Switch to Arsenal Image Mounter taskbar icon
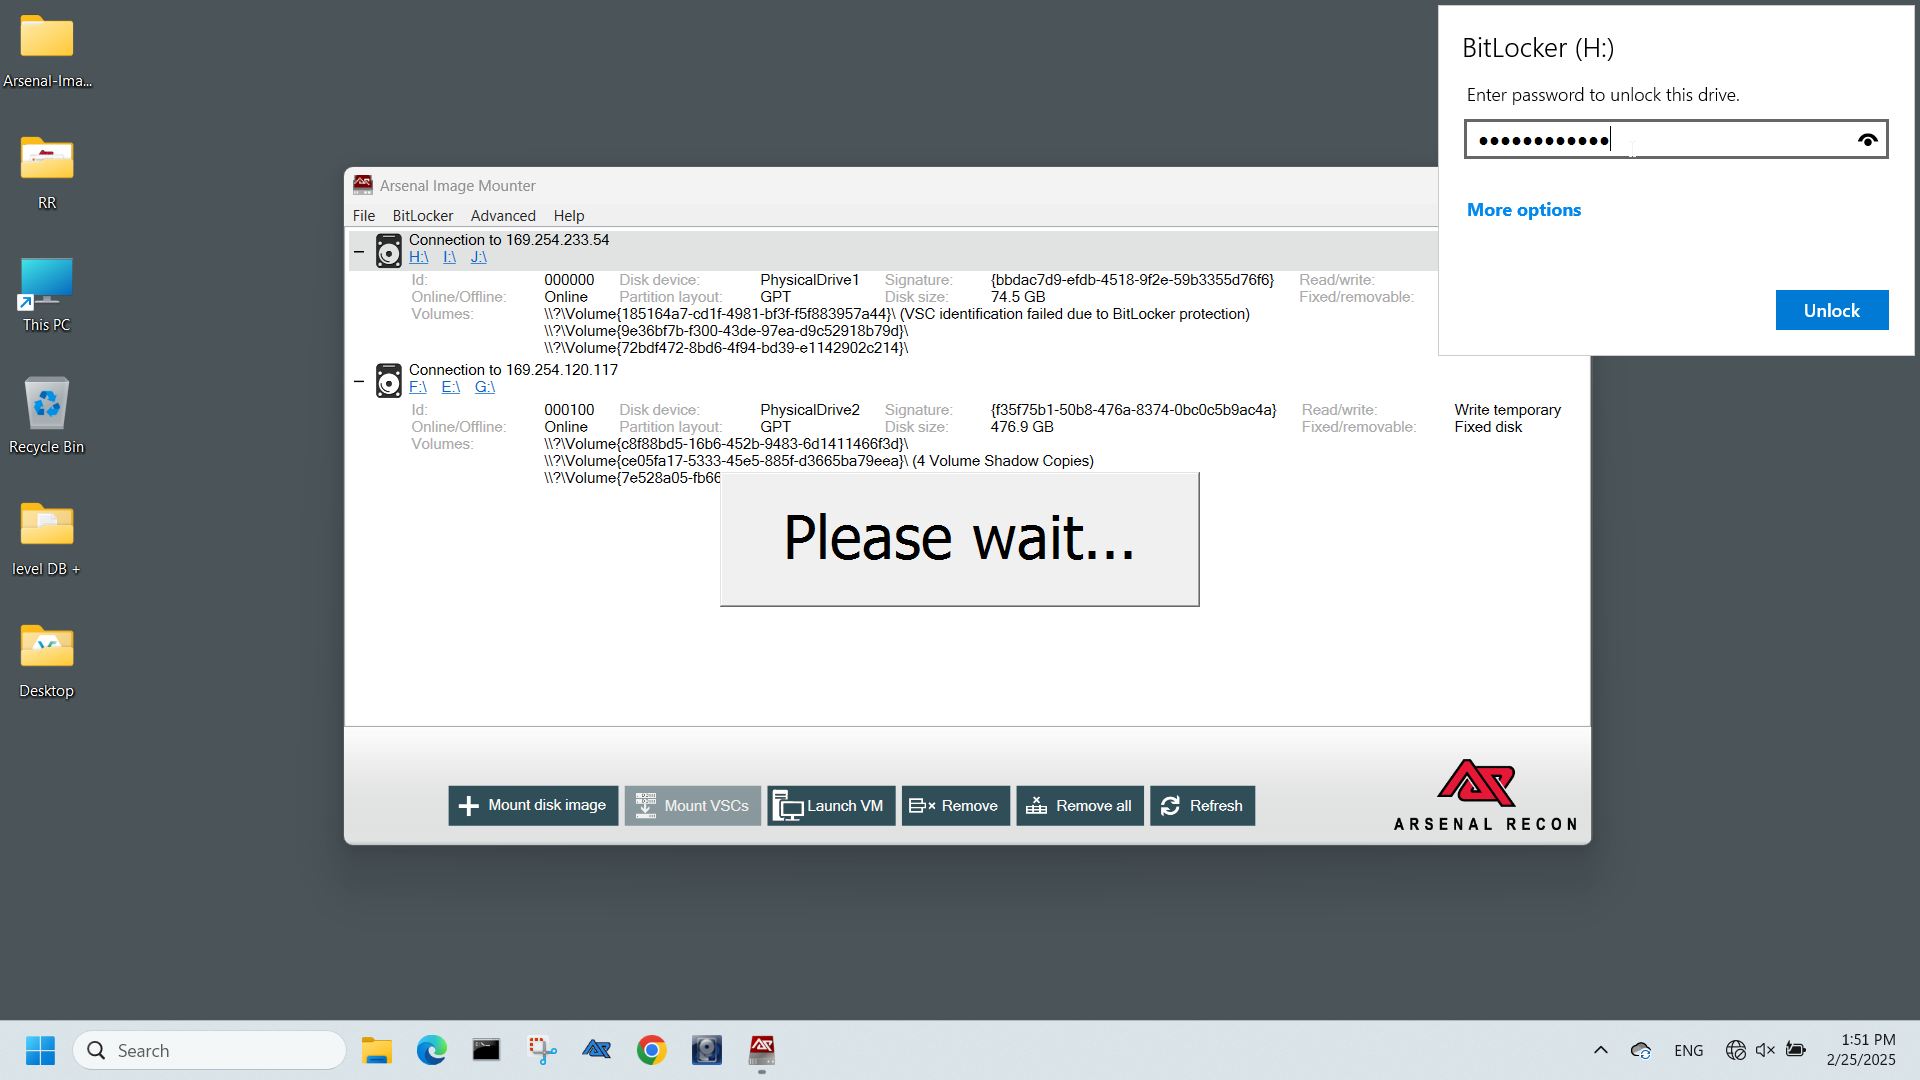This screenshot has width=1920, height=1080. click(762, 1050)
